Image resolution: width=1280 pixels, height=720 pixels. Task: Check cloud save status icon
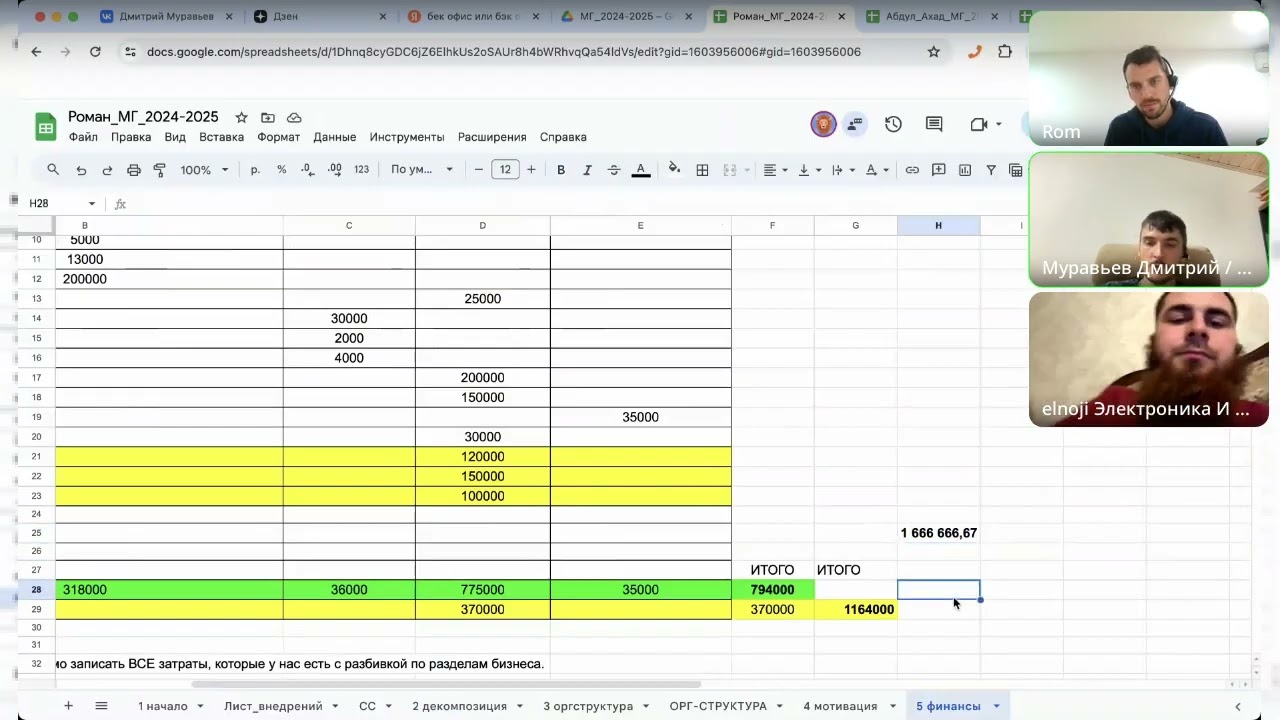pos(294,117)
